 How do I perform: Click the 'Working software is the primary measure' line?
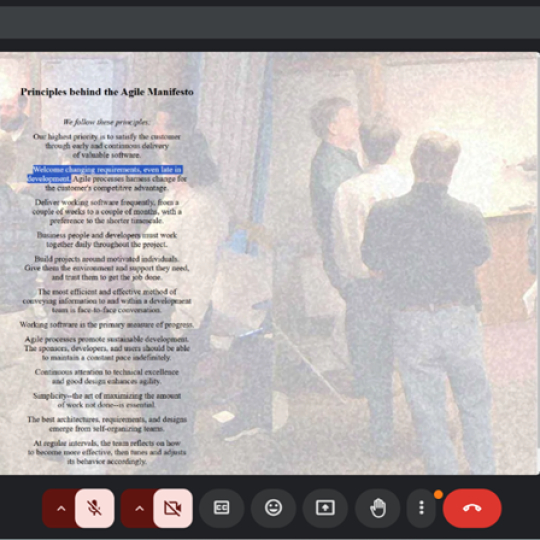(x=107, y=324)
